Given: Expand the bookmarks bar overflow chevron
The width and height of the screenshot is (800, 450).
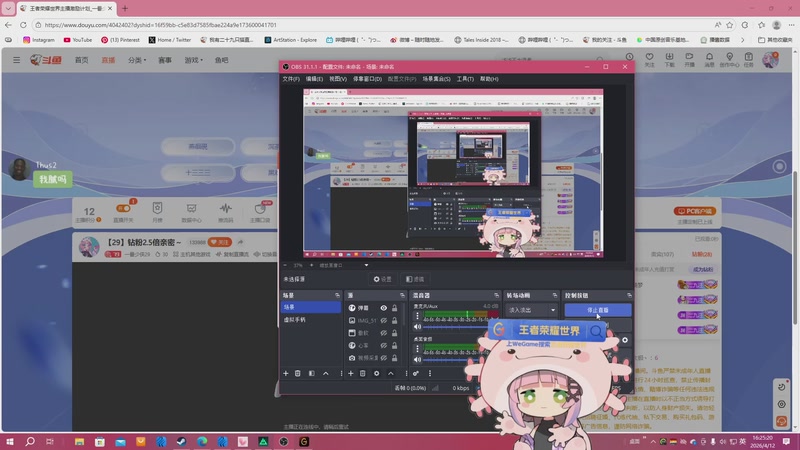Looking at the screenshot, I should point(742,40).
